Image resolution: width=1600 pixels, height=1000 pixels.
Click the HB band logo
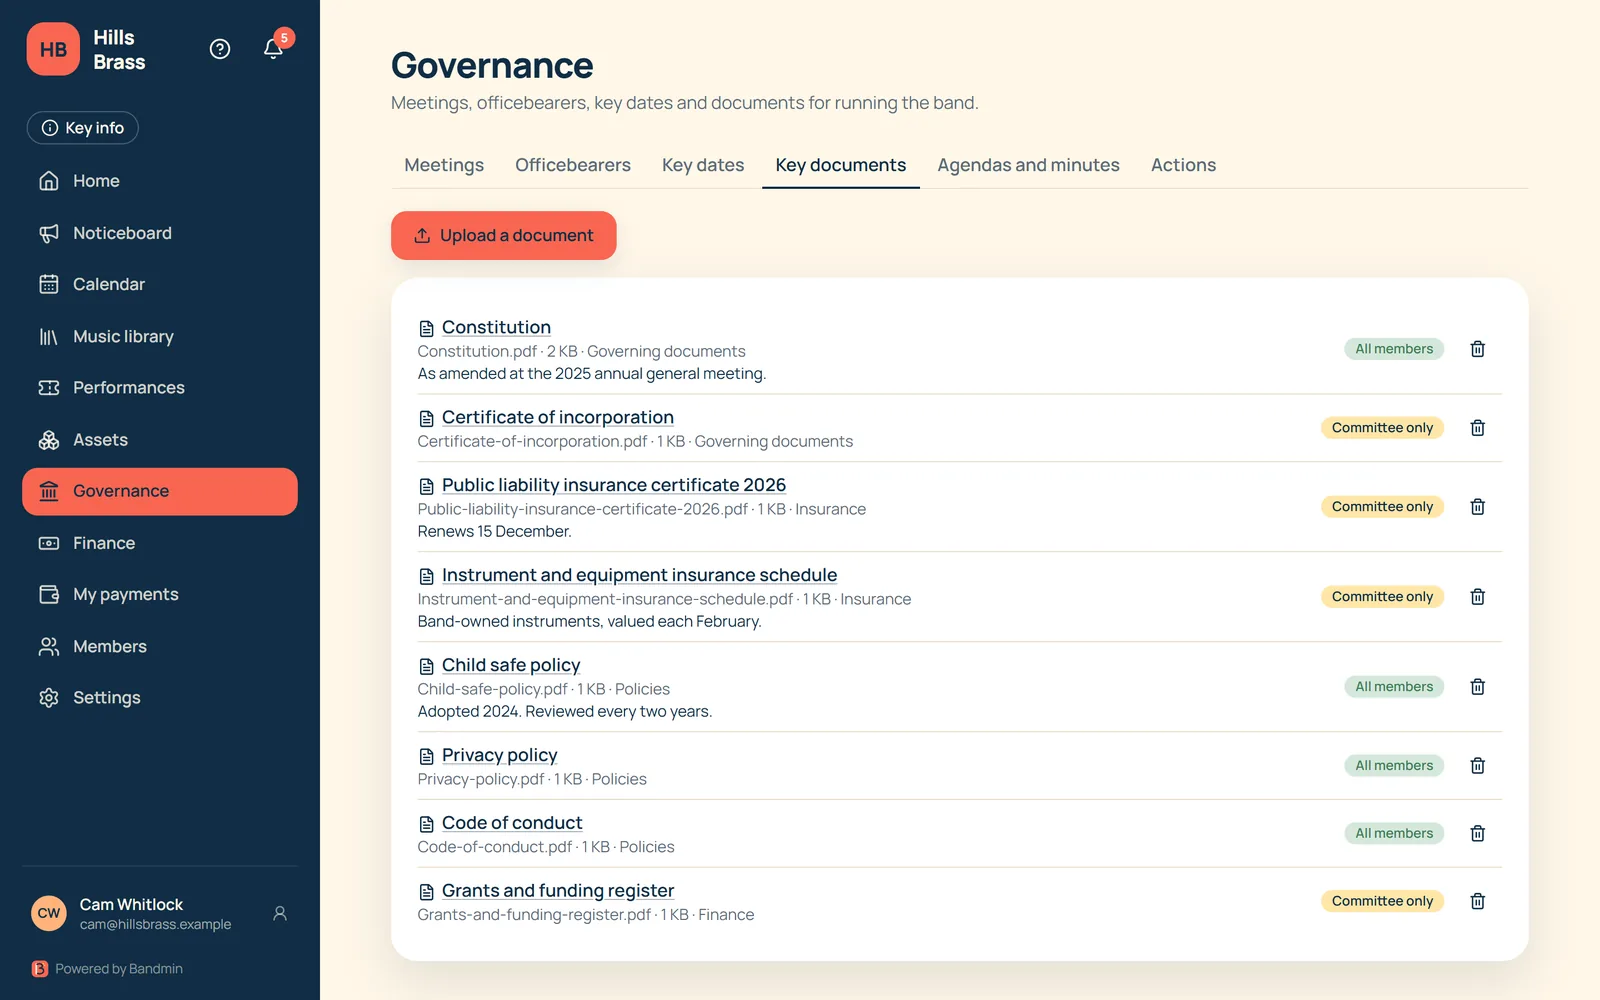pos(53,49)
